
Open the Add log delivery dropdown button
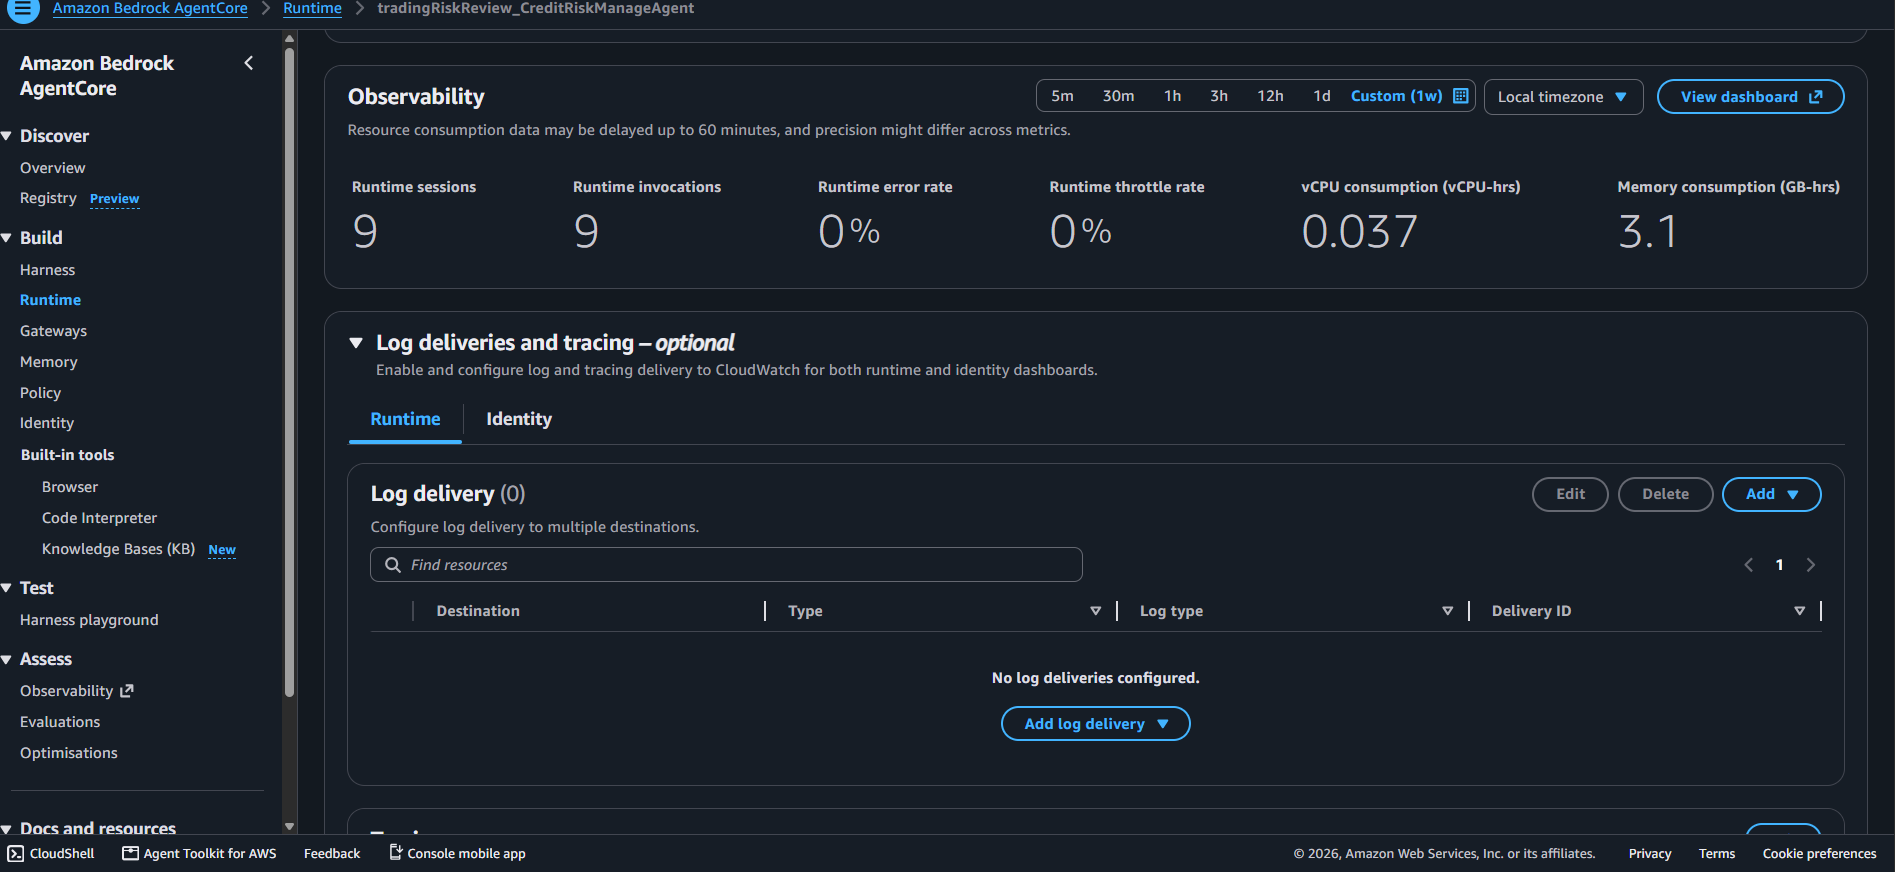[1095, 724]
